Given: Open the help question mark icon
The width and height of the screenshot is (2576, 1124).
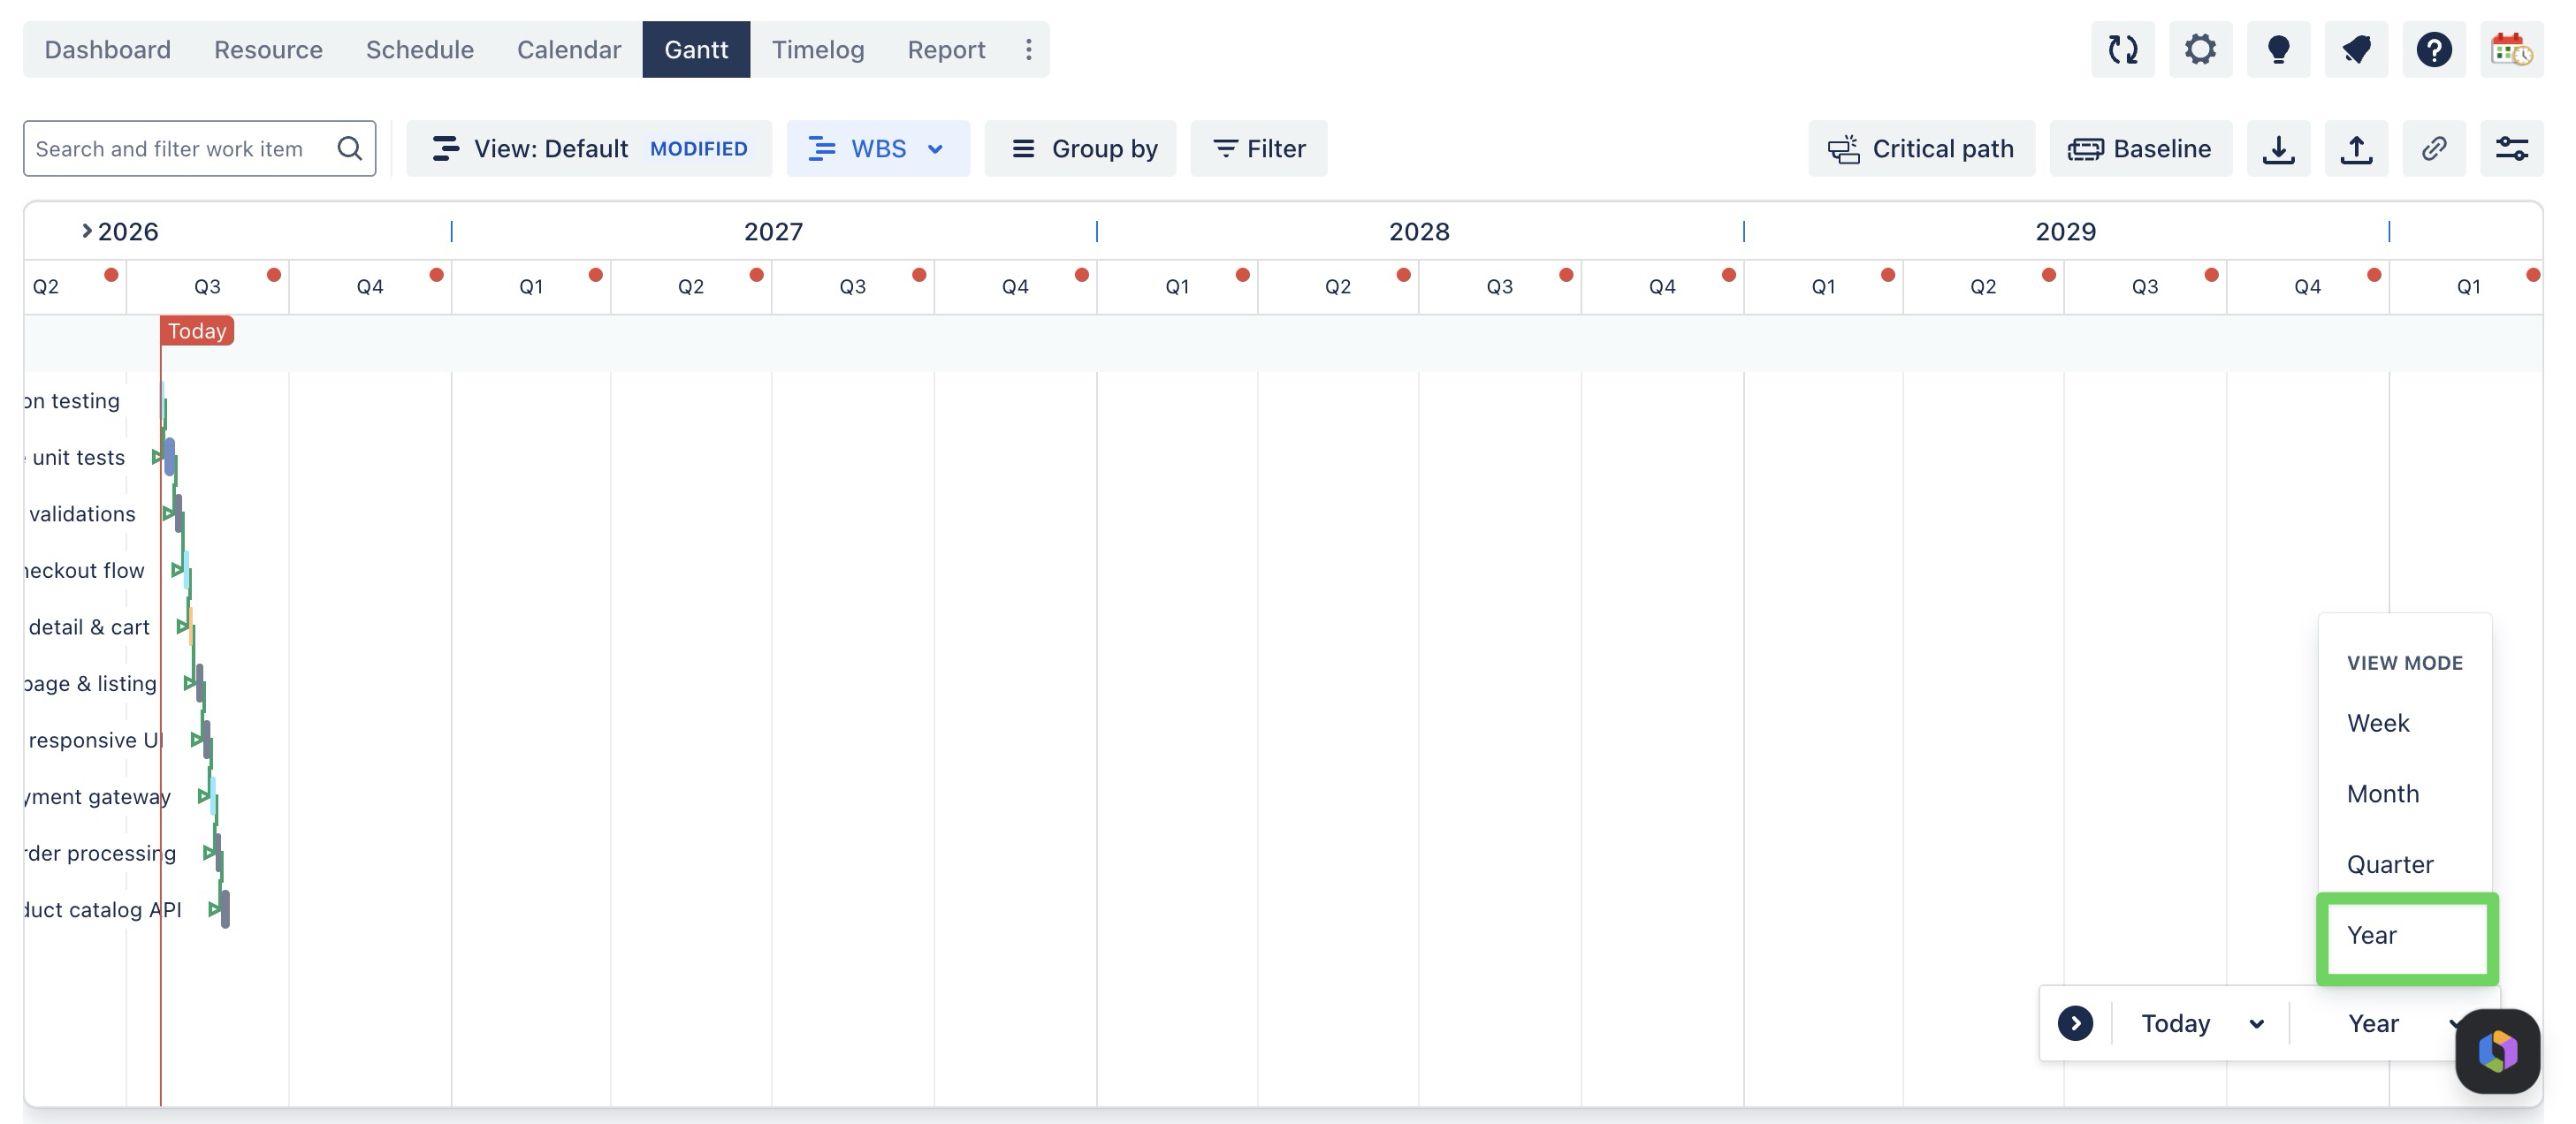Looking at the screenshot, I should (x=2434, y=49).
